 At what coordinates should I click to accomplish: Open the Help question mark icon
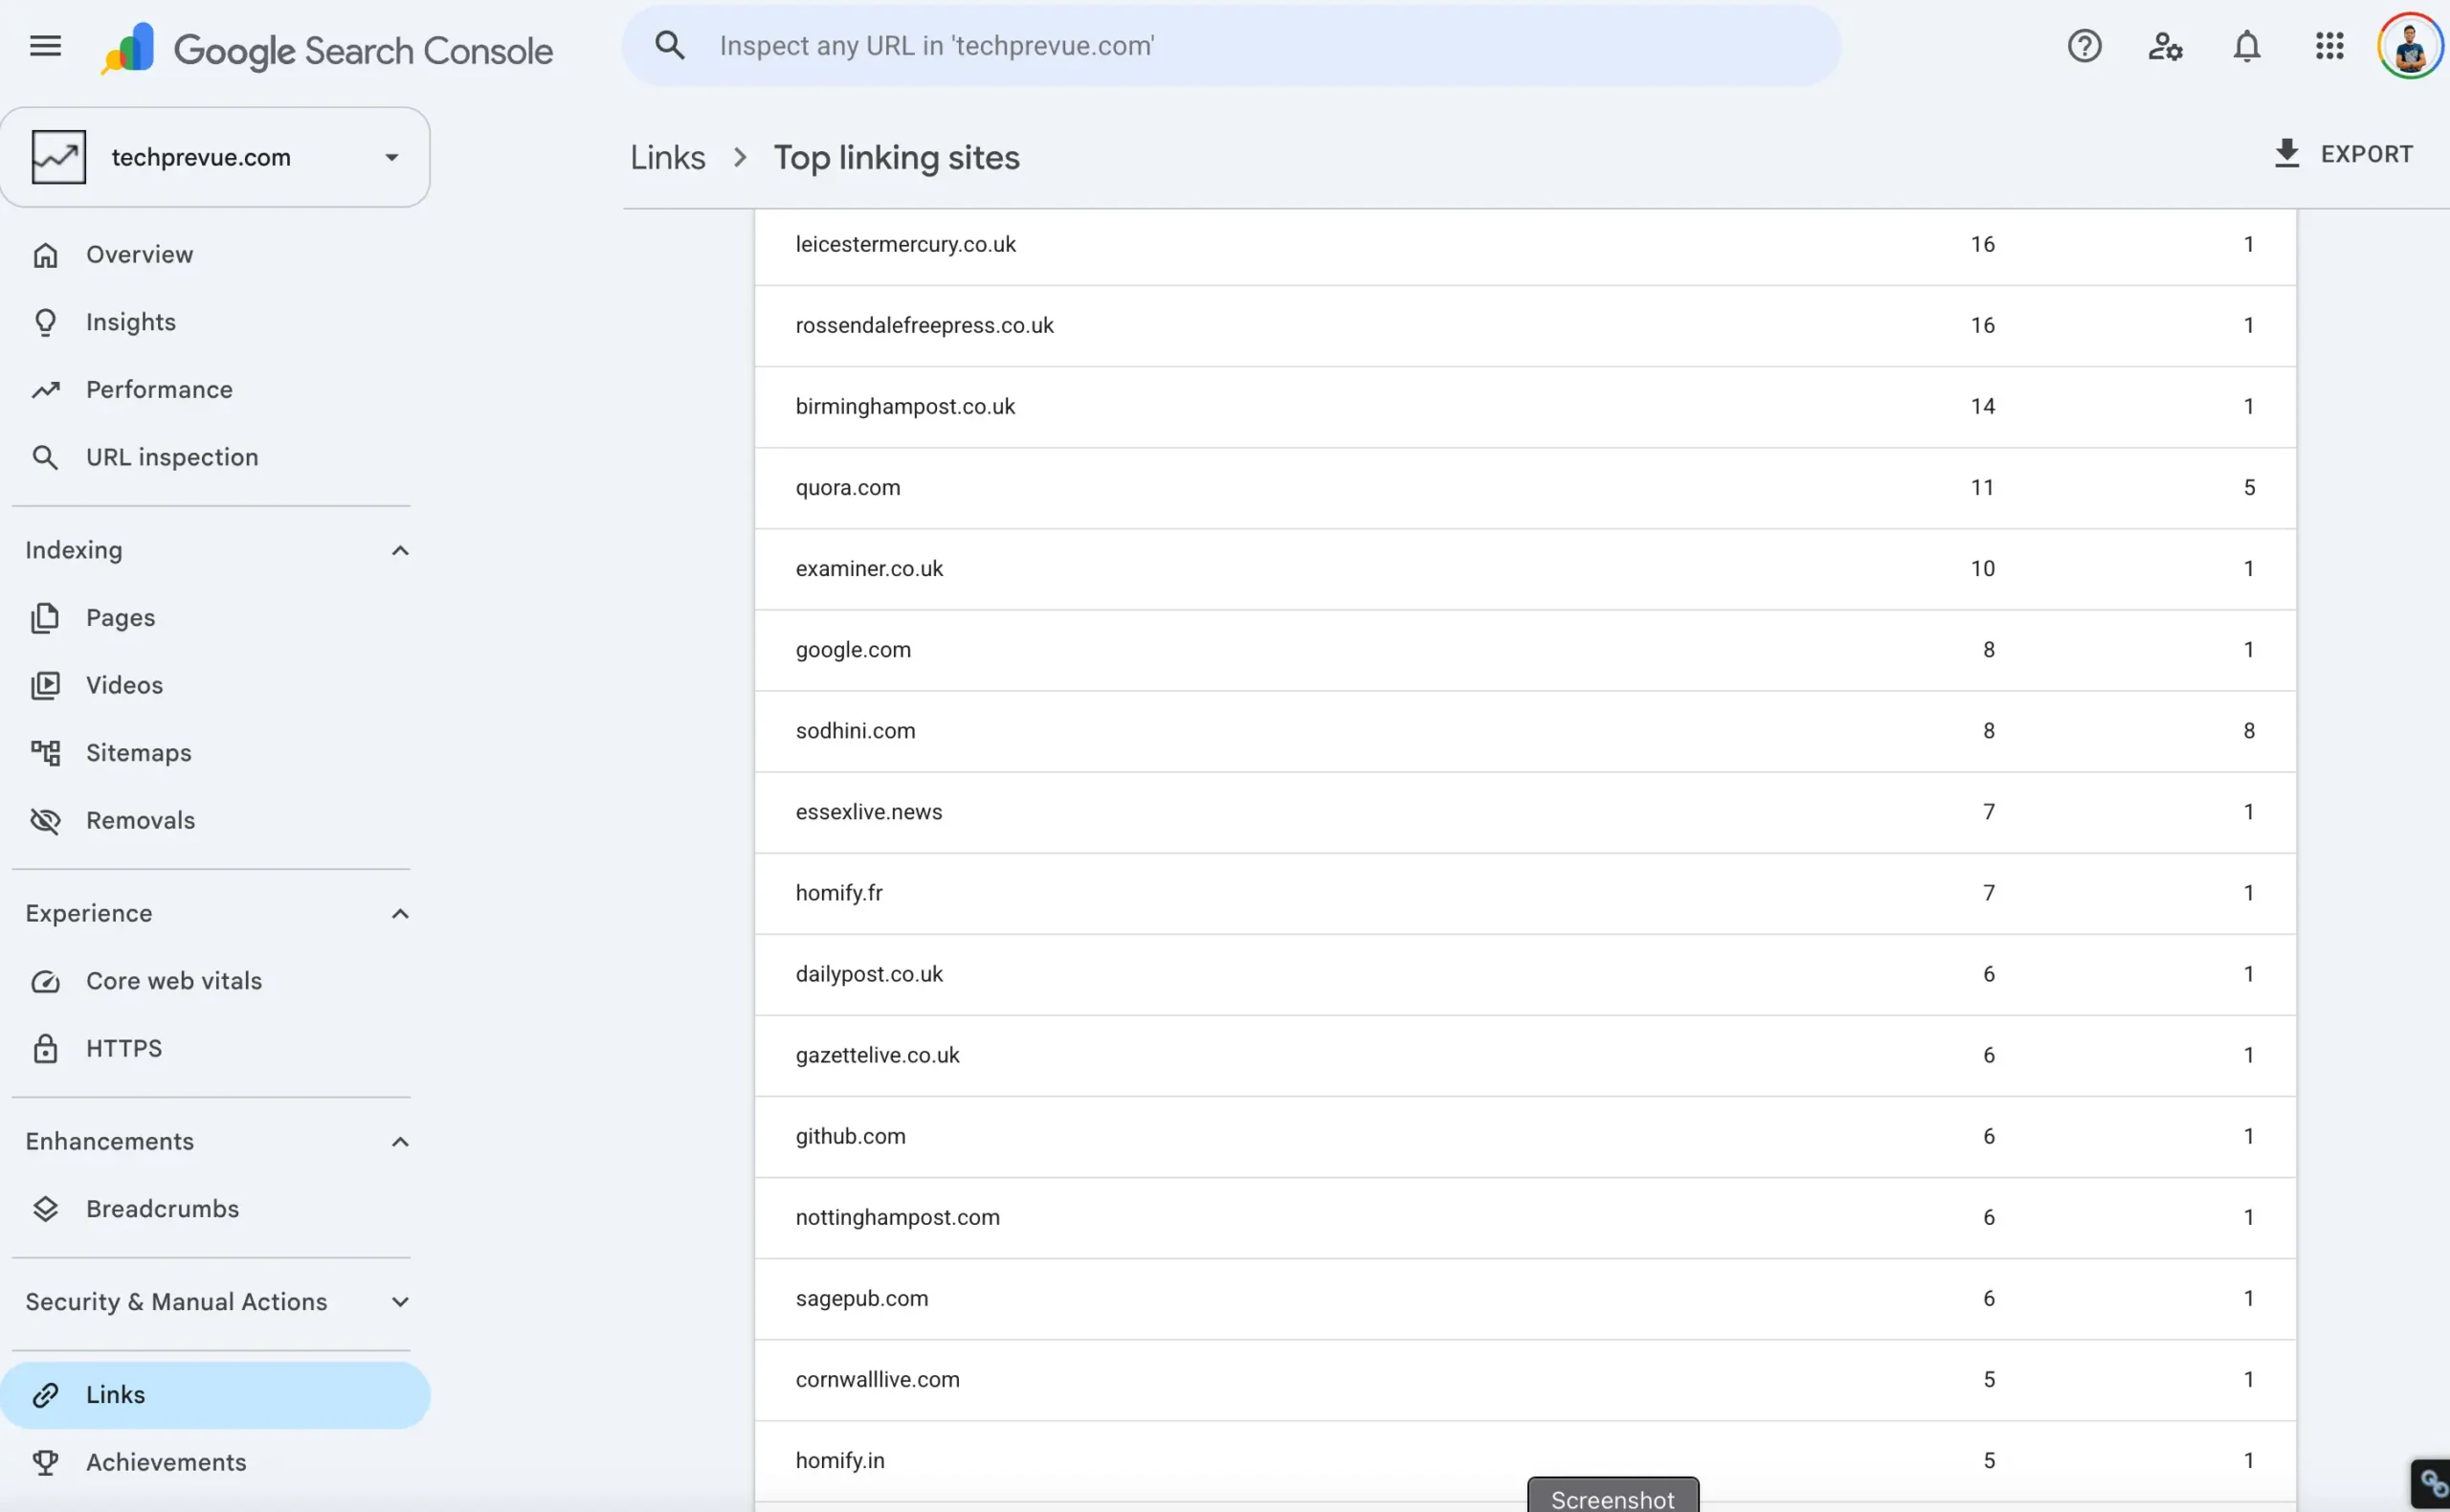click(x=2084, y=46)
